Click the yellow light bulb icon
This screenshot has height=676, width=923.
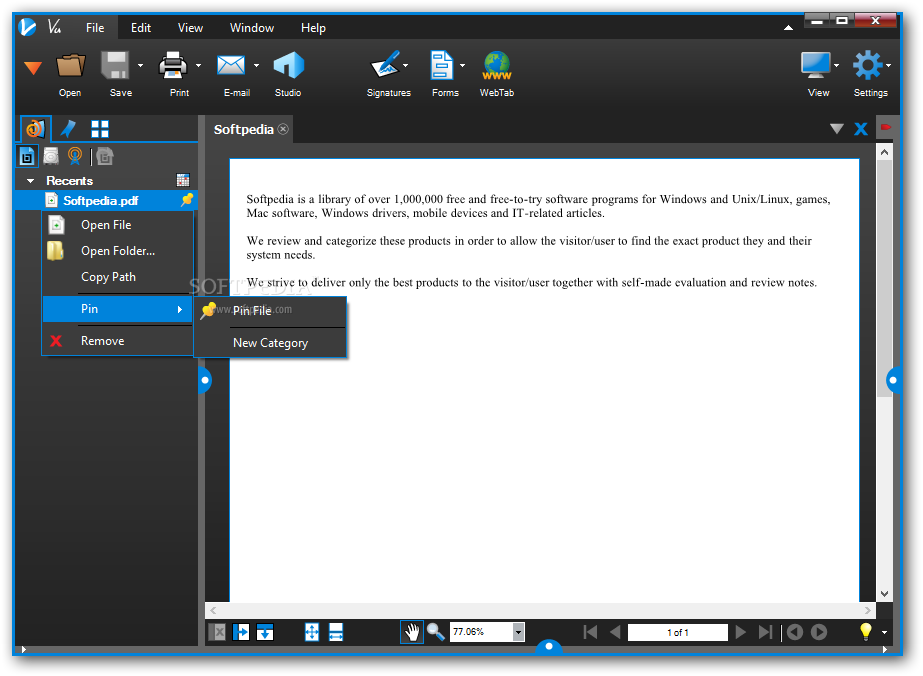point(865,632)
